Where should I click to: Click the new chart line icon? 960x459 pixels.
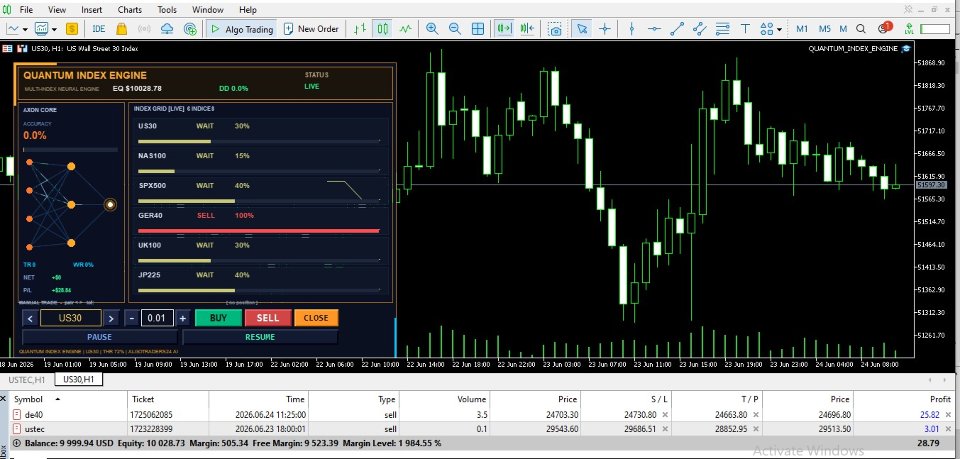coord(13,28)
